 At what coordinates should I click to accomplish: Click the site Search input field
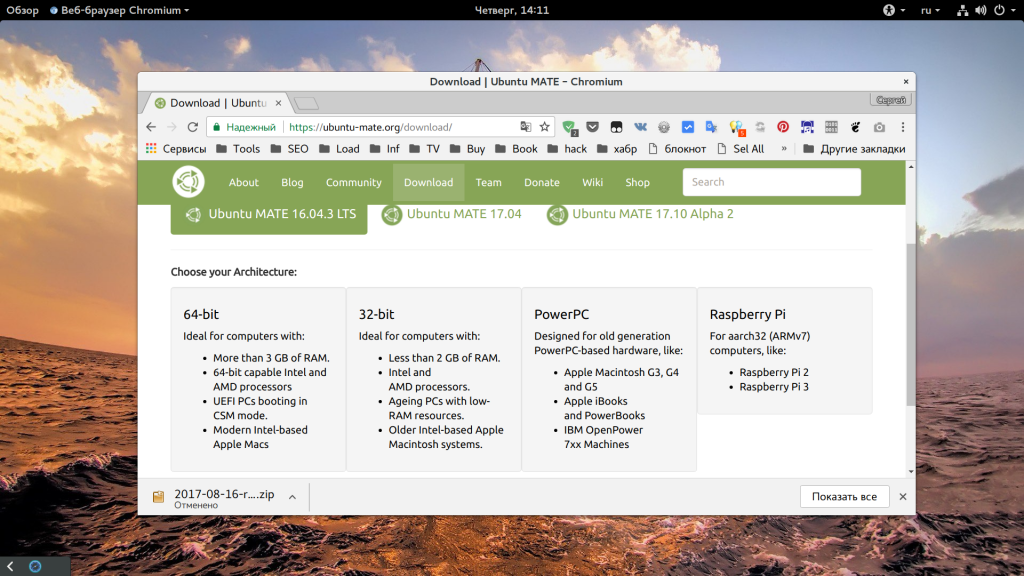point(771,182)
